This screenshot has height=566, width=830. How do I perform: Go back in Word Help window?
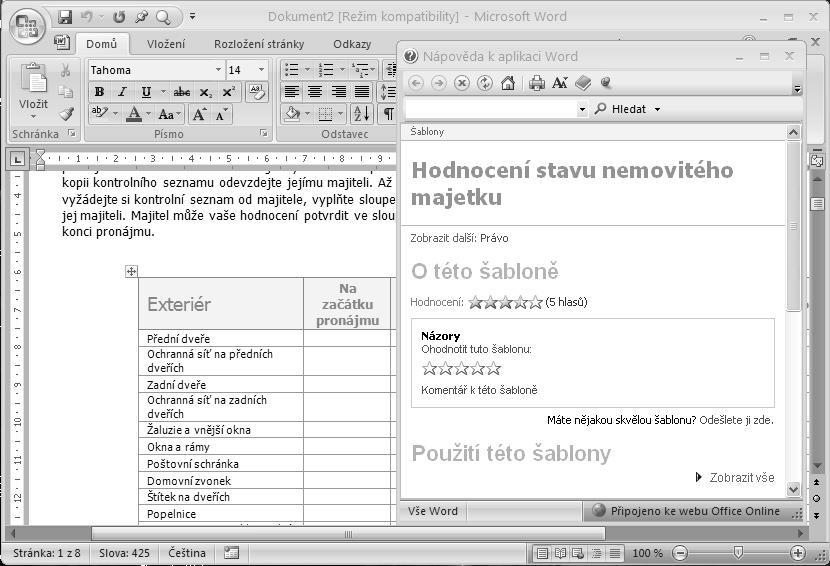pyautogui.click(x=416, y=83)
